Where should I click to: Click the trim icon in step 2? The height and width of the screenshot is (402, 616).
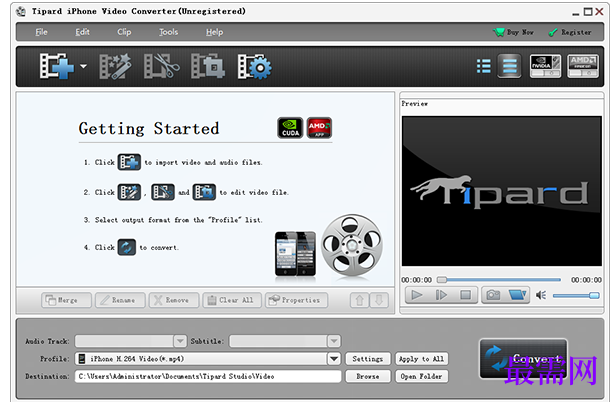[163, 192]
